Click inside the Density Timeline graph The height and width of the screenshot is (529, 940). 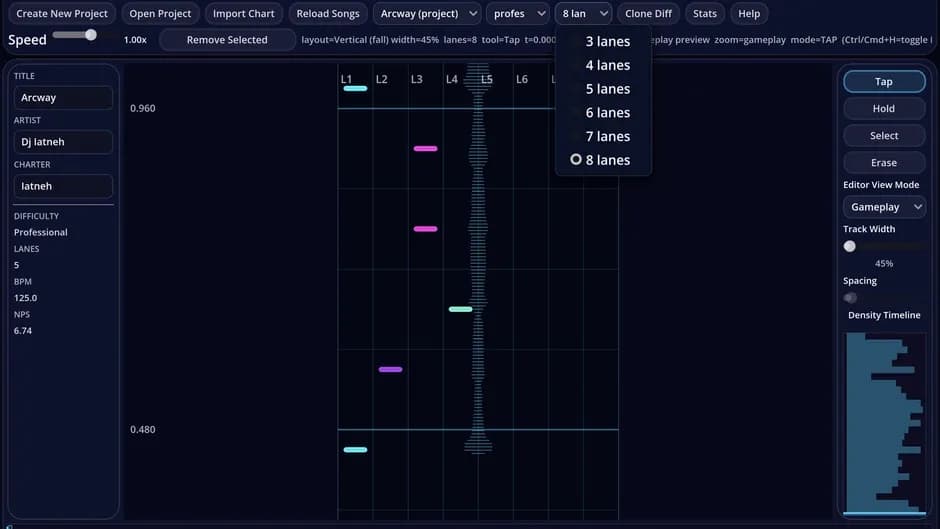tap(884, 423)
